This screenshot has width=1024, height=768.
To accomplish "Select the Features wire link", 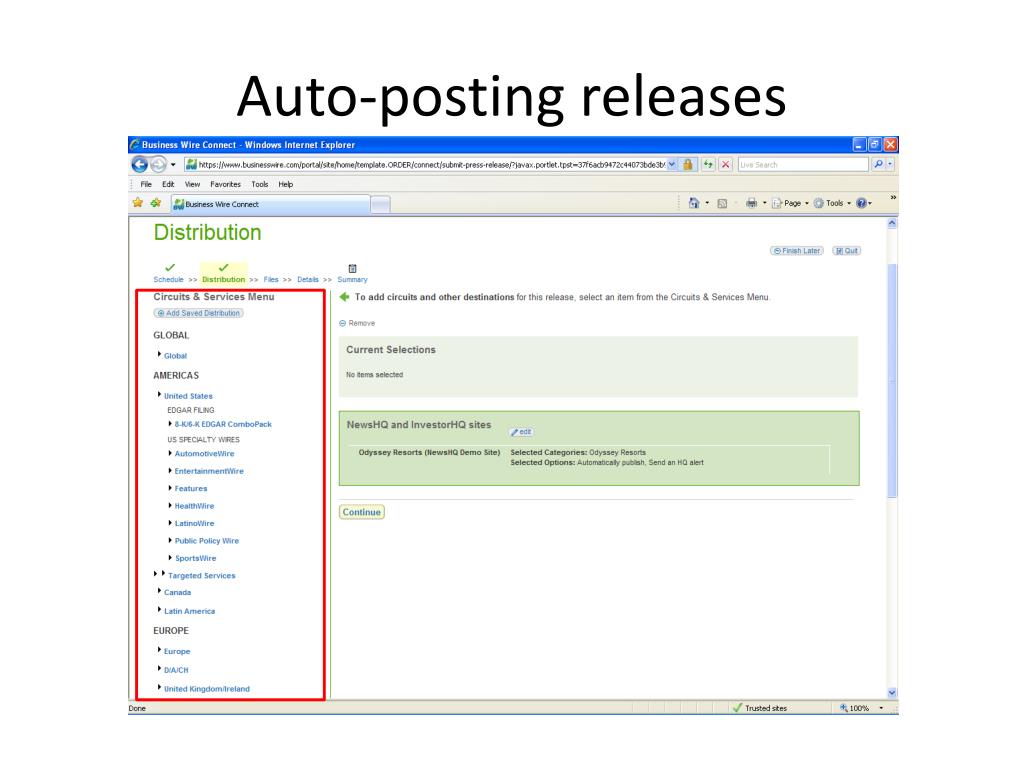I will pos(191,488).
